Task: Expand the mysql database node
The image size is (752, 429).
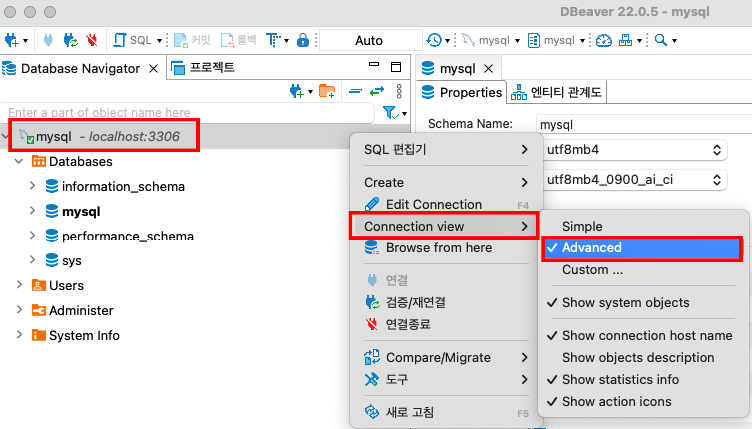Action: (x=32, y=210)
